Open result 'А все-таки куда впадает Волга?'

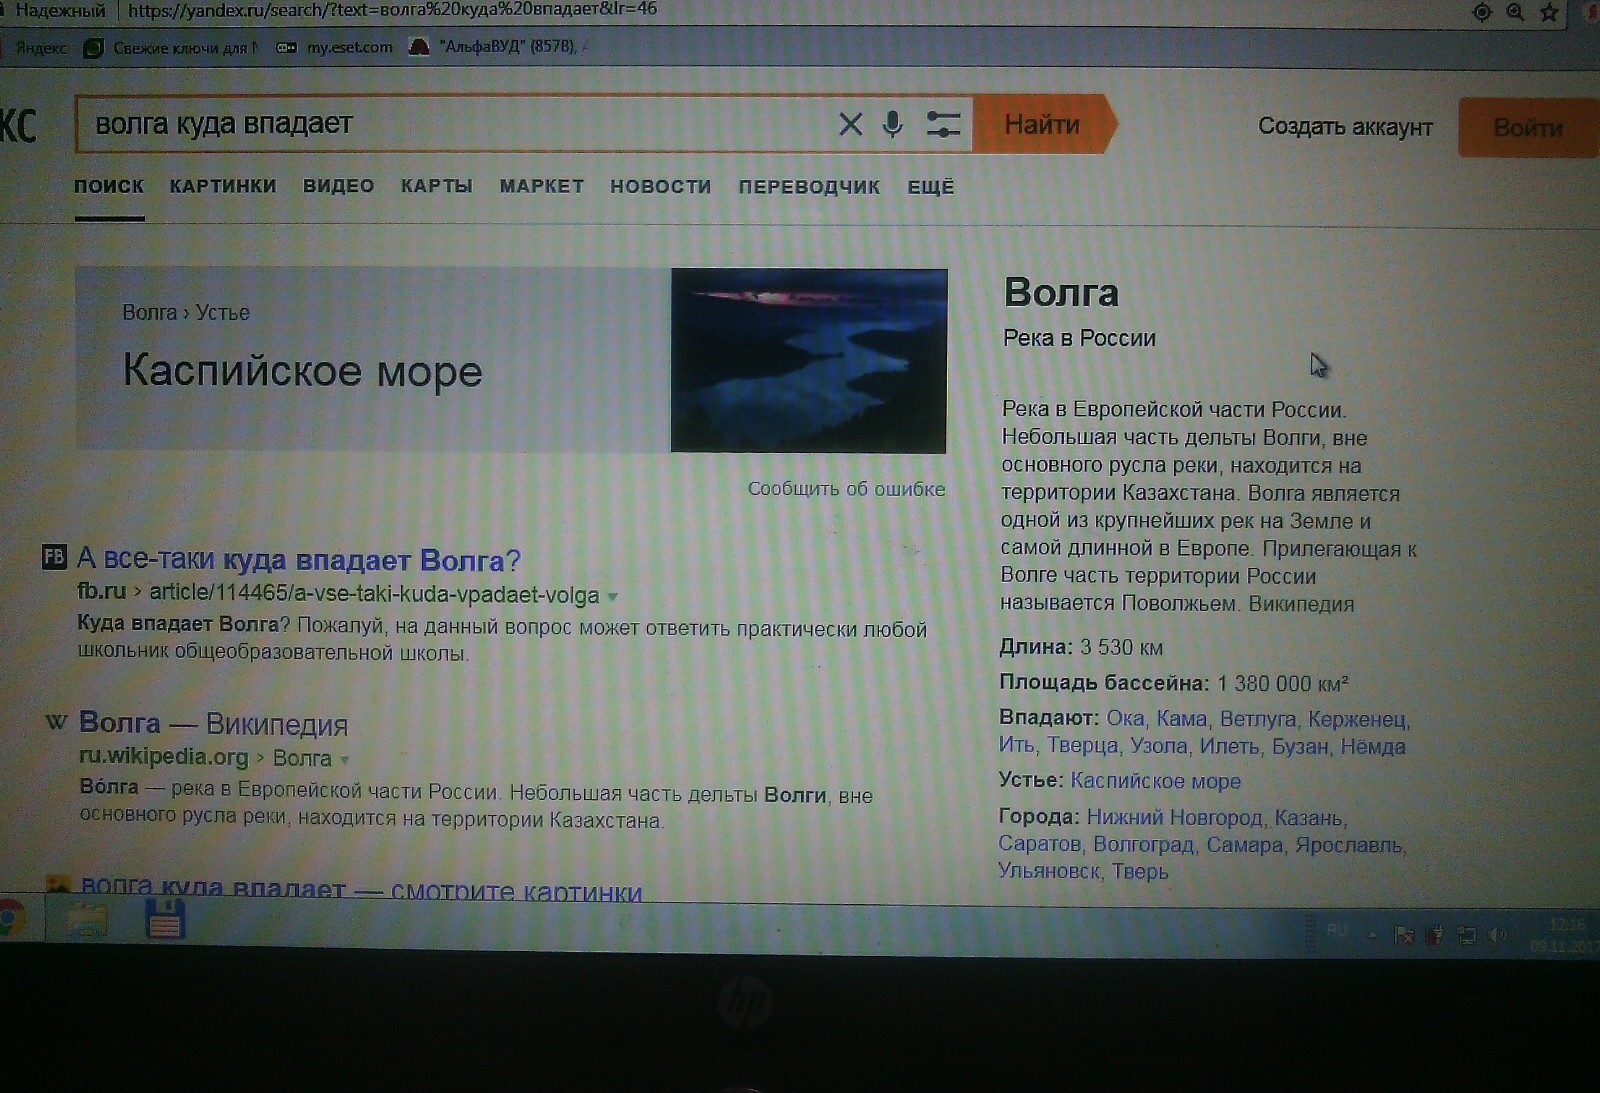[299, 560]
